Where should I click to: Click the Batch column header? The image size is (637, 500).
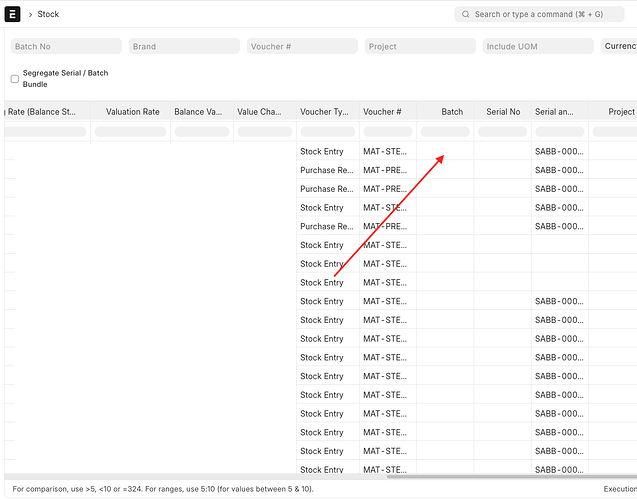[x=452, y=112]
